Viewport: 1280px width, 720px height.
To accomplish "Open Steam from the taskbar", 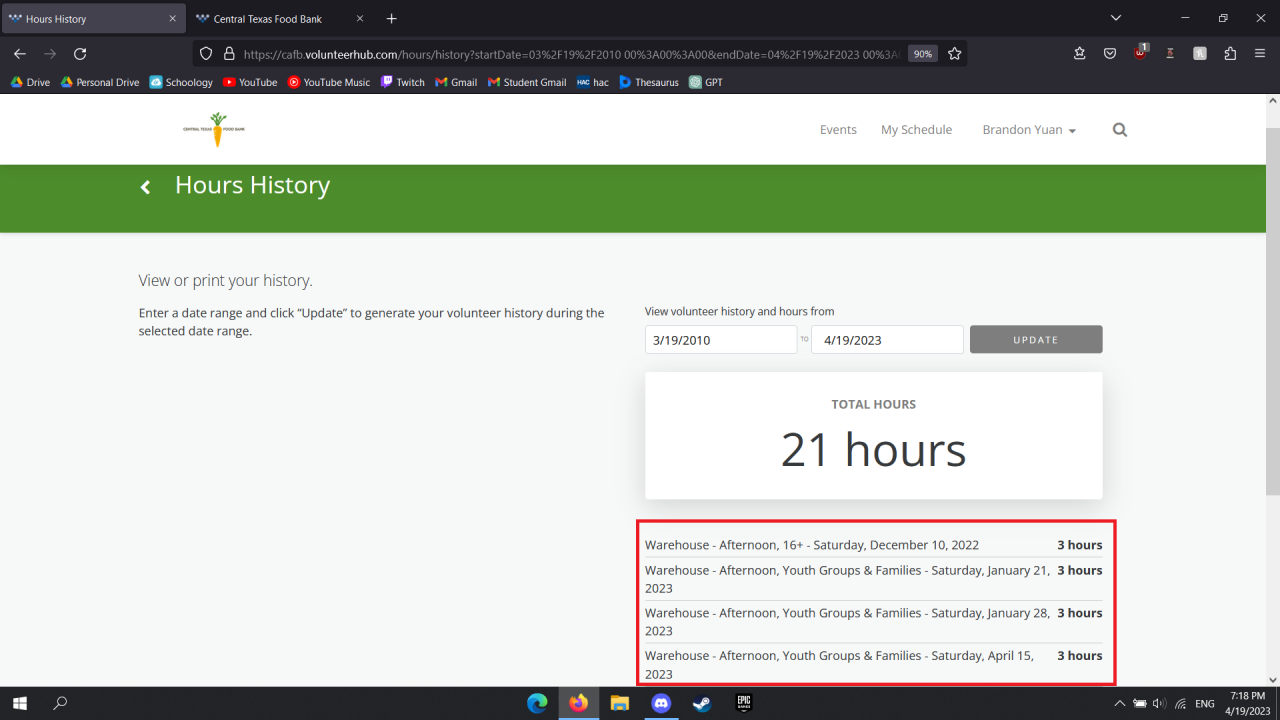I will (x=702, y=703).
